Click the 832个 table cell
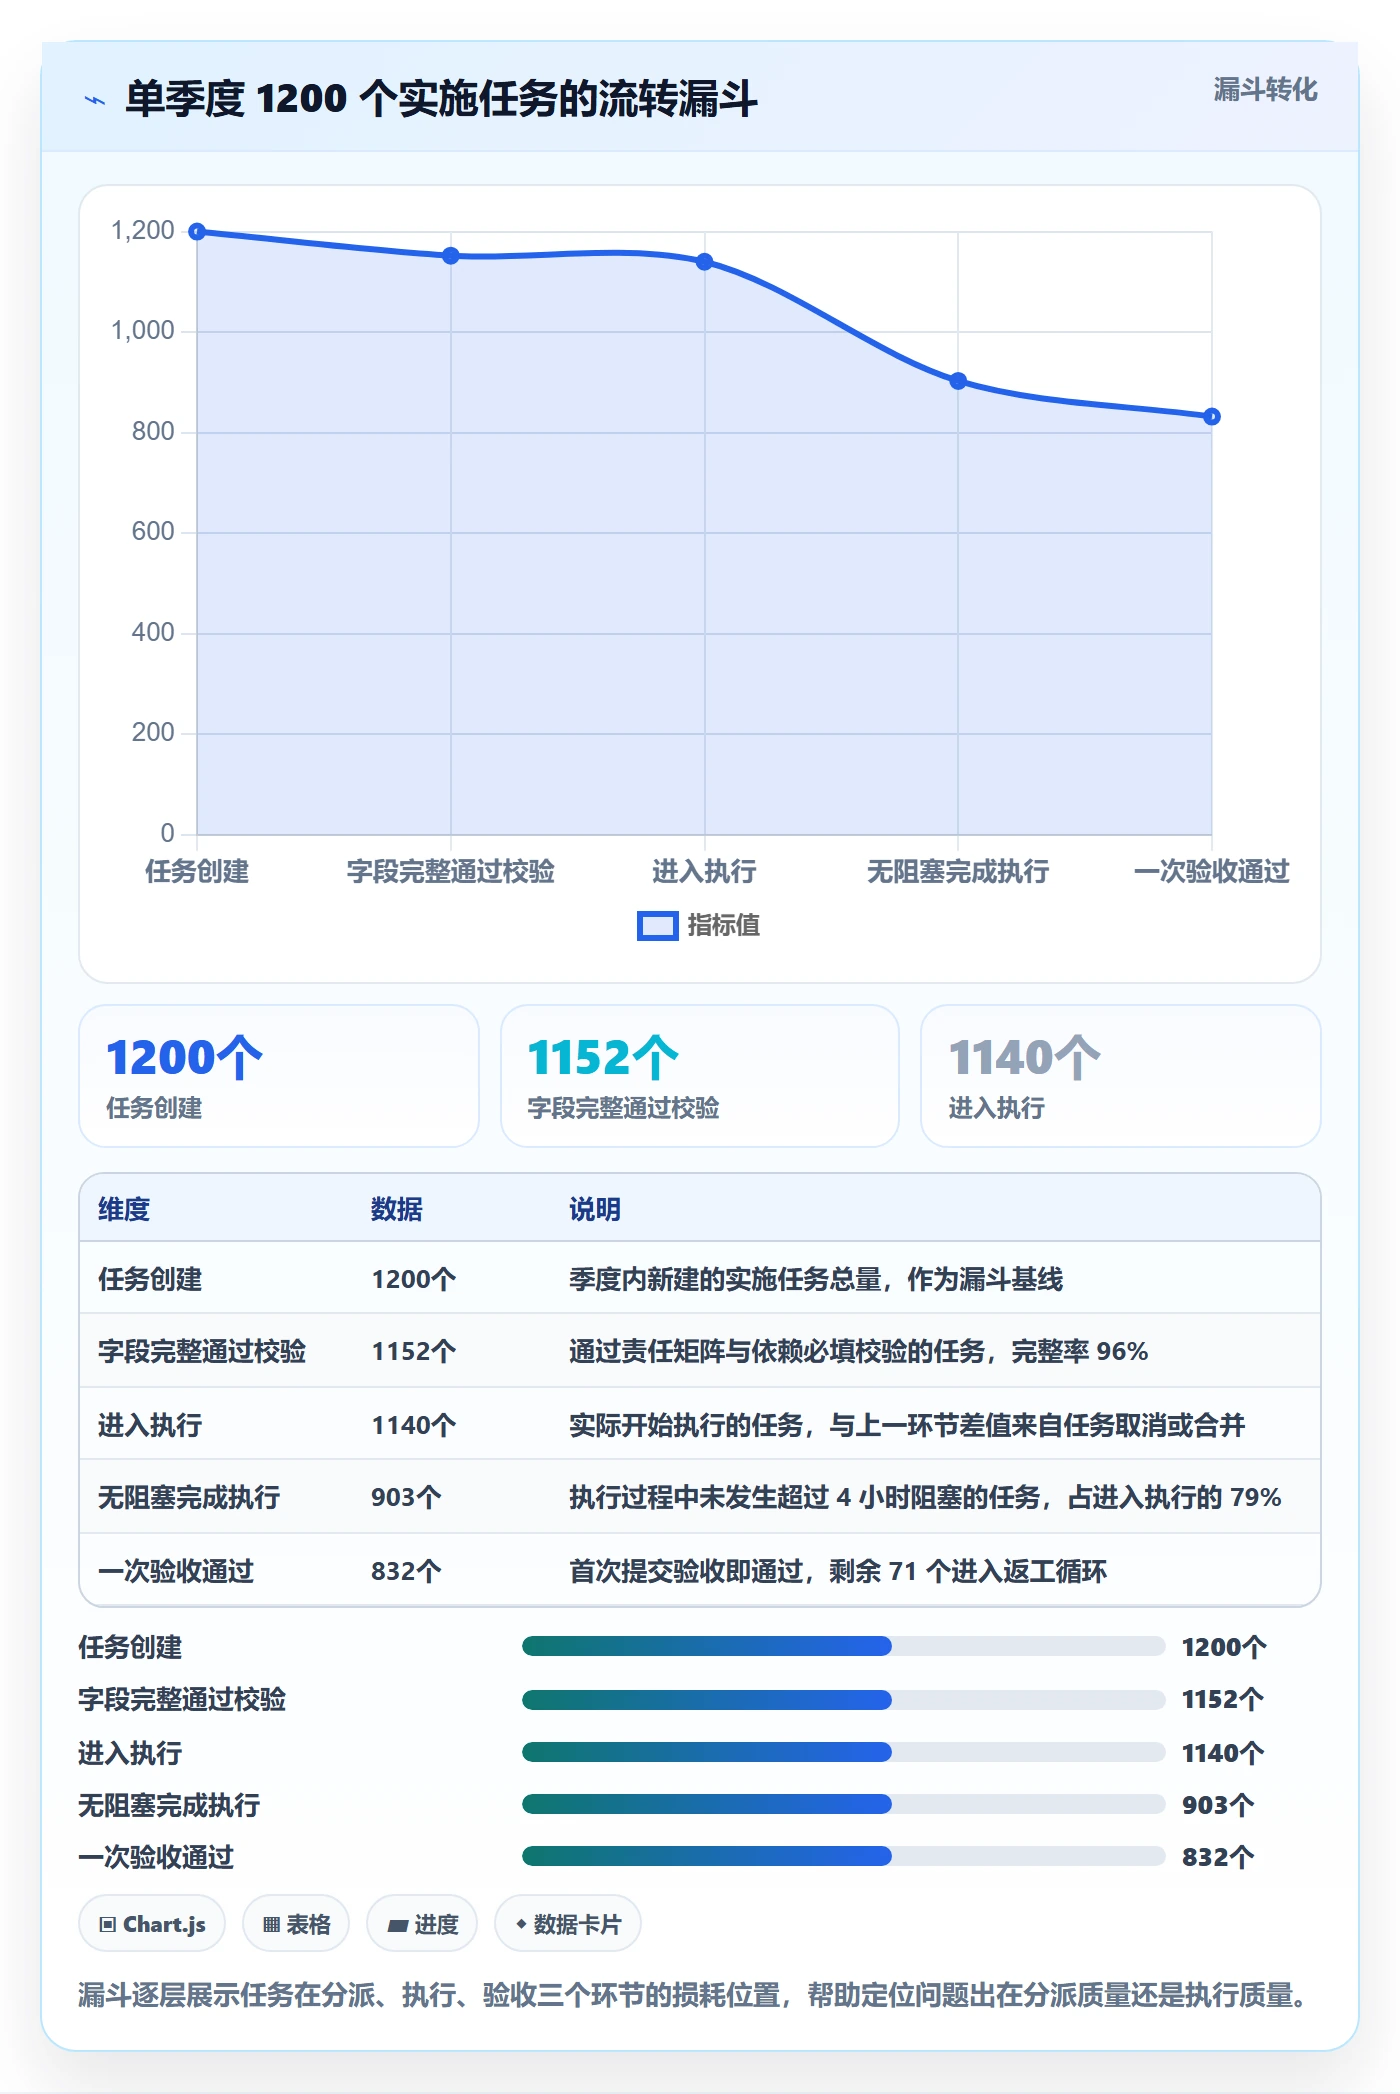Image resolution: width=1400 pixels, height=2094 pixels. 406,1571
